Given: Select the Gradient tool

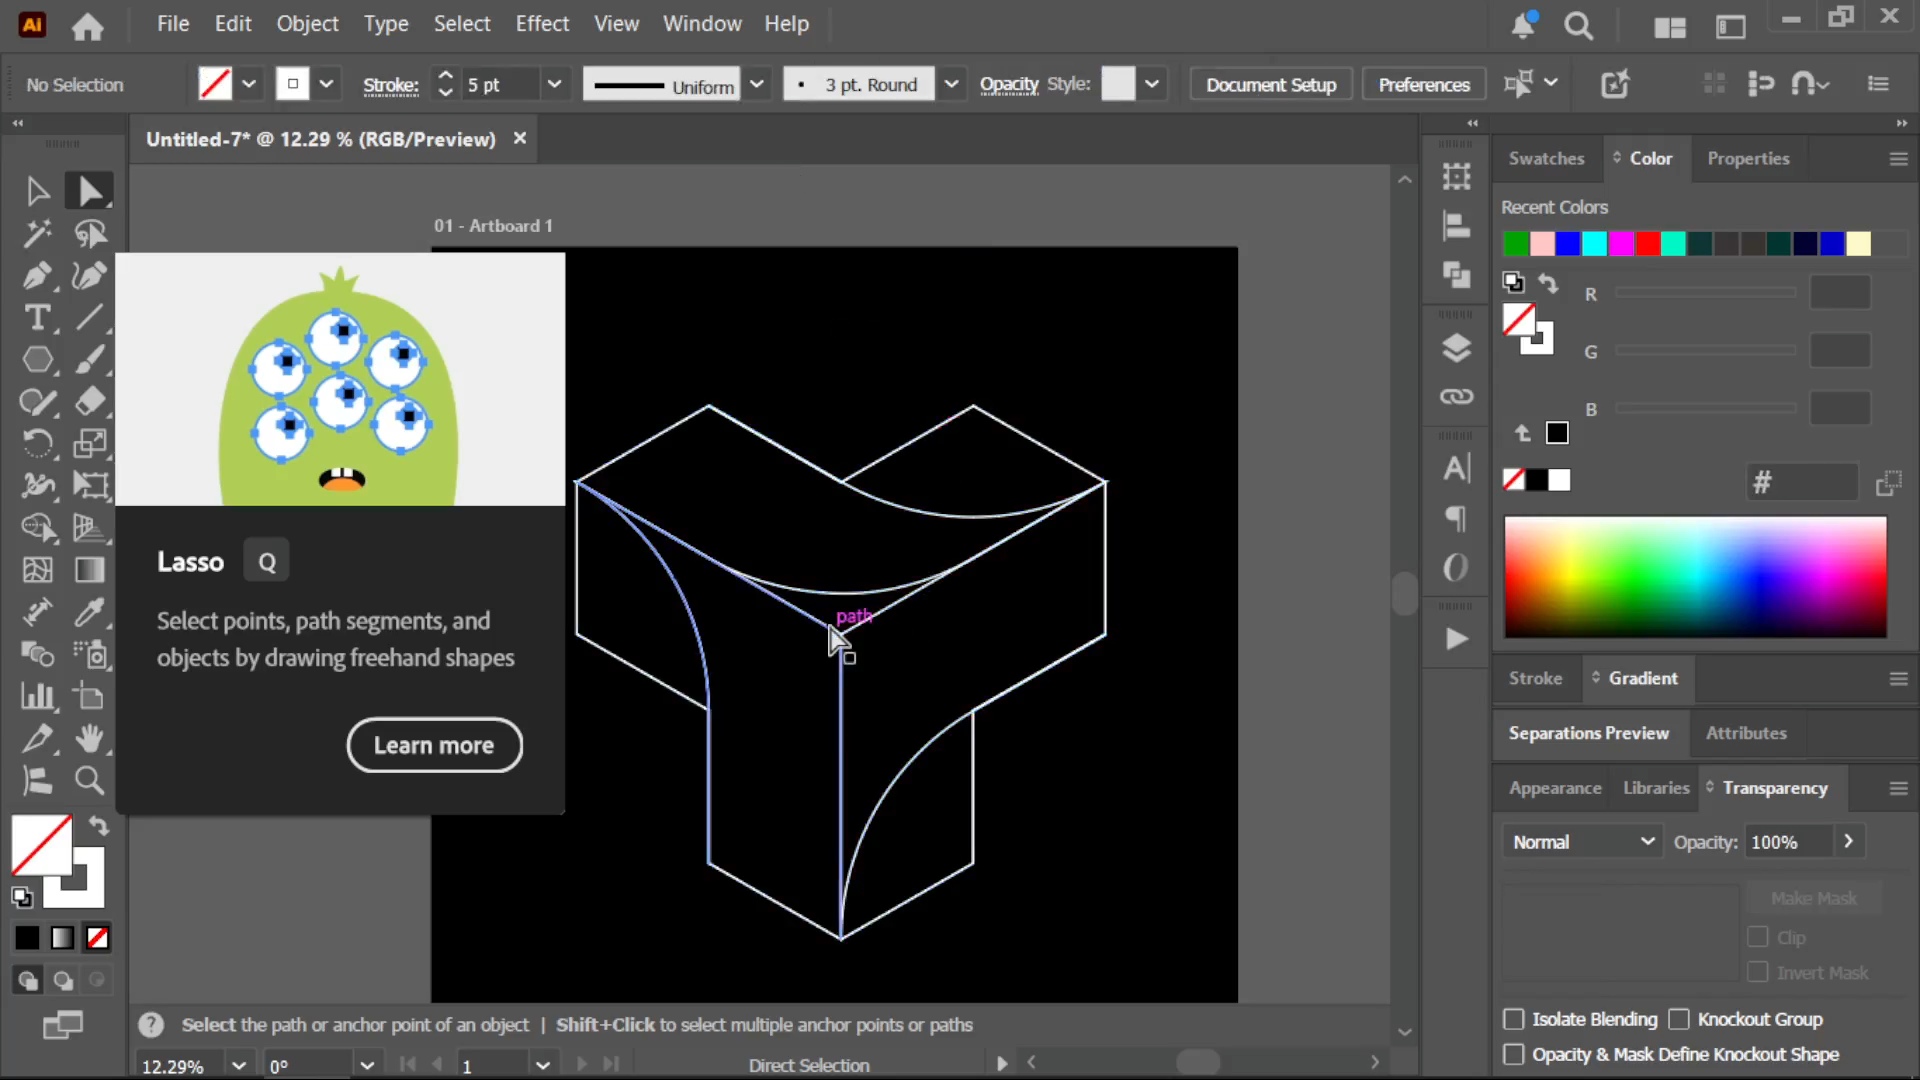Looking at the screenshot, I should [90, 570].
